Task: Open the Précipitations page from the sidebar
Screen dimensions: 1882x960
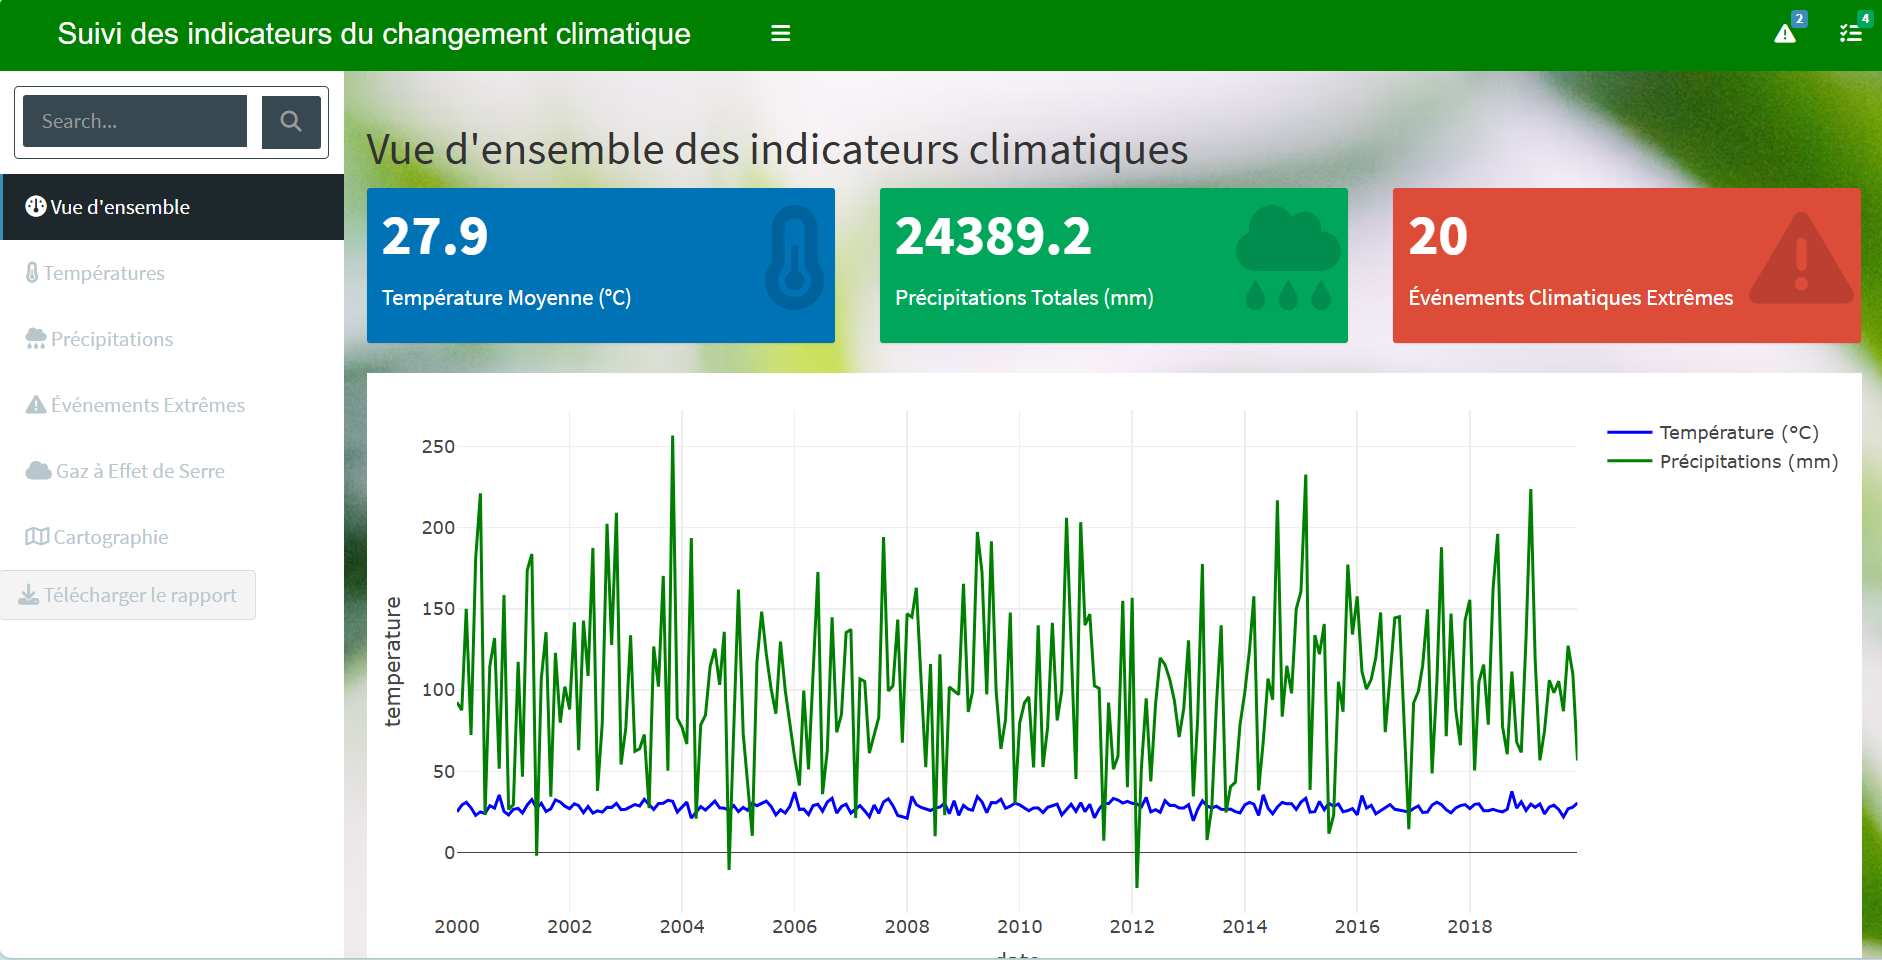Action: (112, 338)
